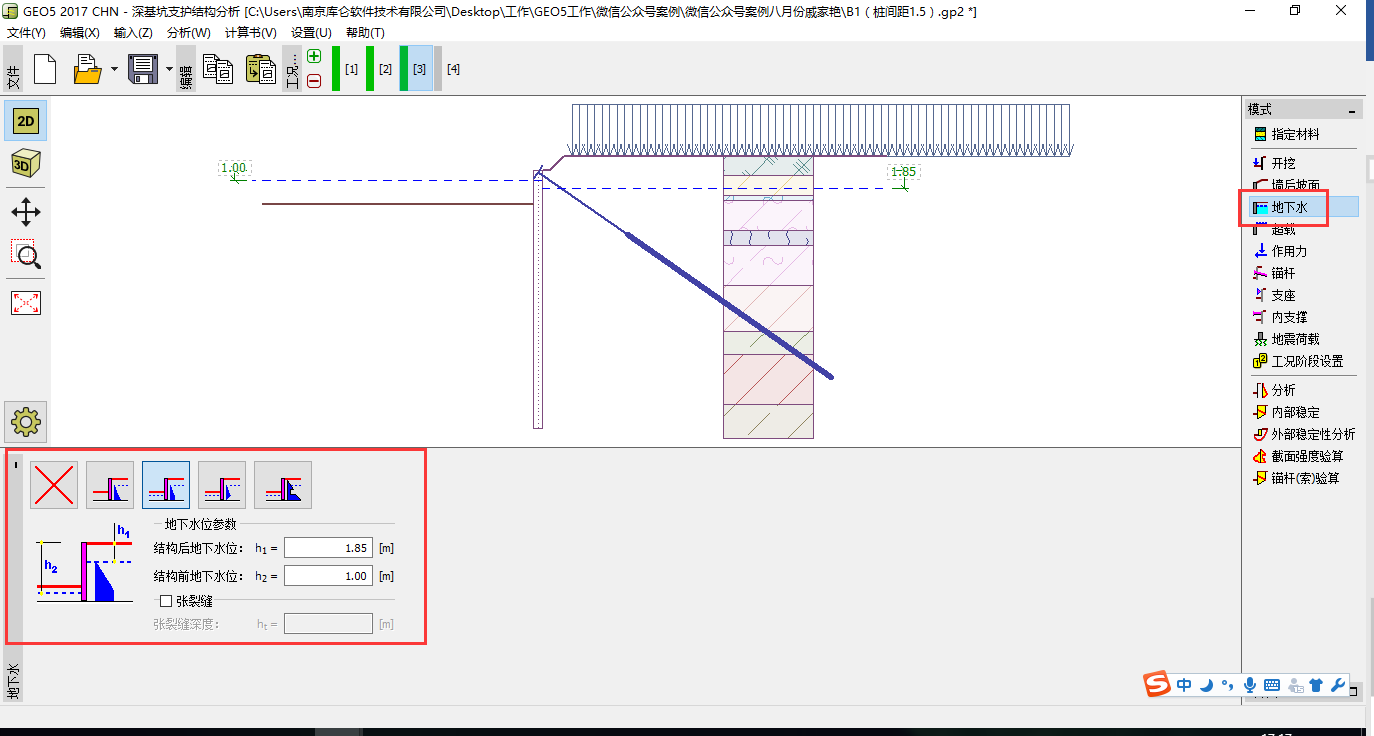The height and width of the screenshot is (736, 1374).
Task: Open a file using the folder icon
Action: pyautogui.click(x=88, y=69)
